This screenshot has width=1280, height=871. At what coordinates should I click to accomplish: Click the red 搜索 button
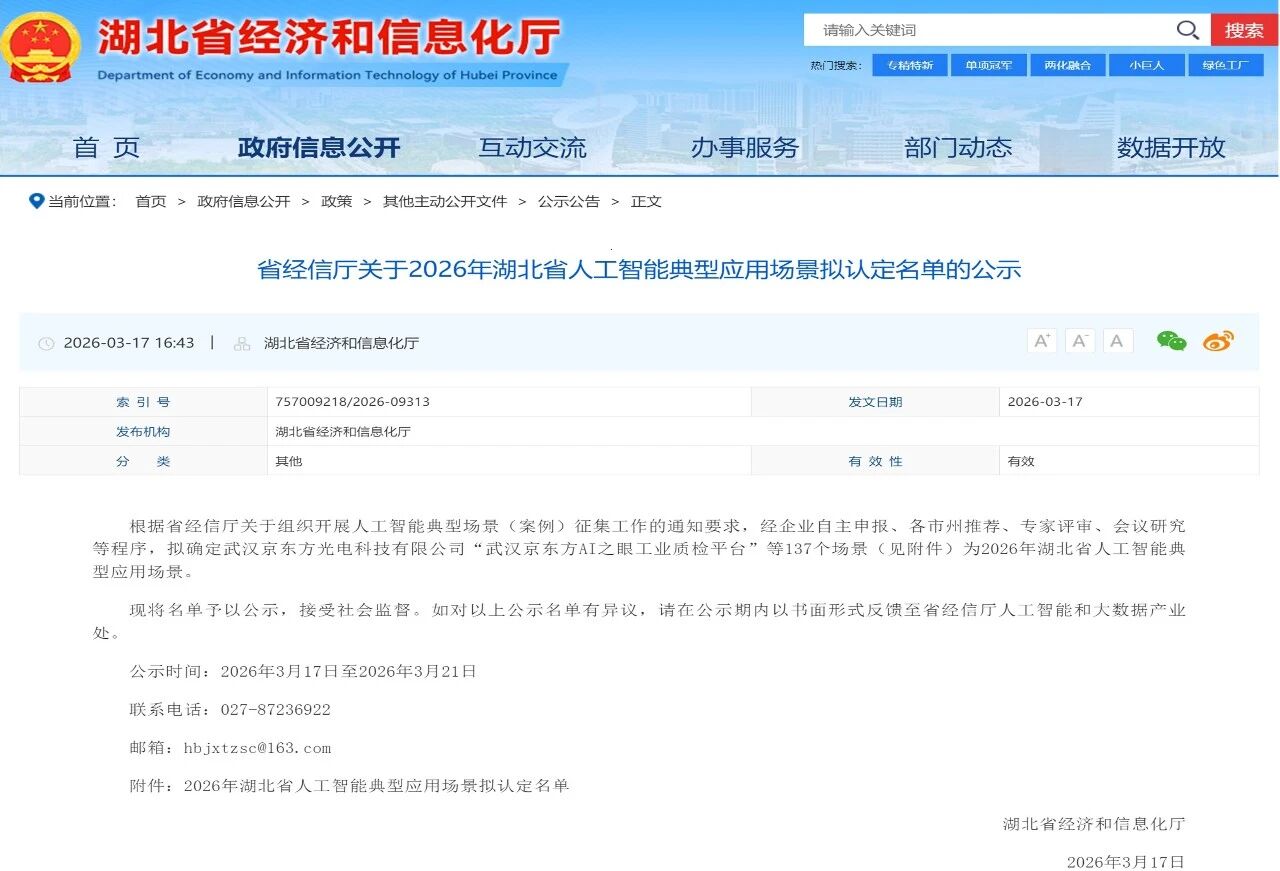[1244, 30]
